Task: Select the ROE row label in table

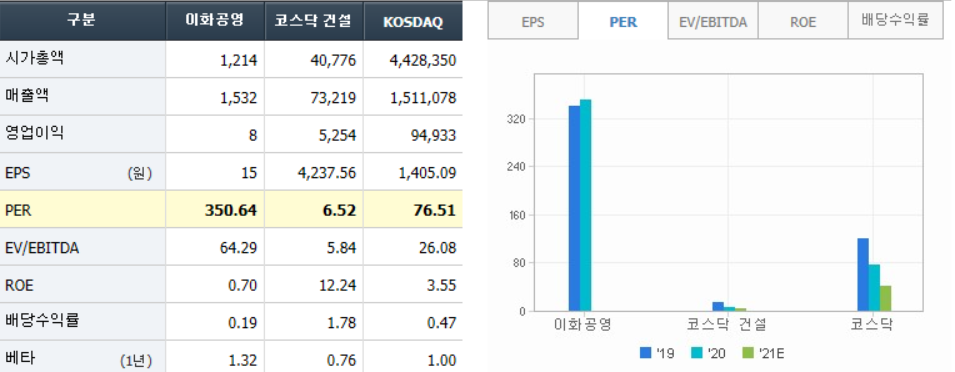Action: pos(19,286)
